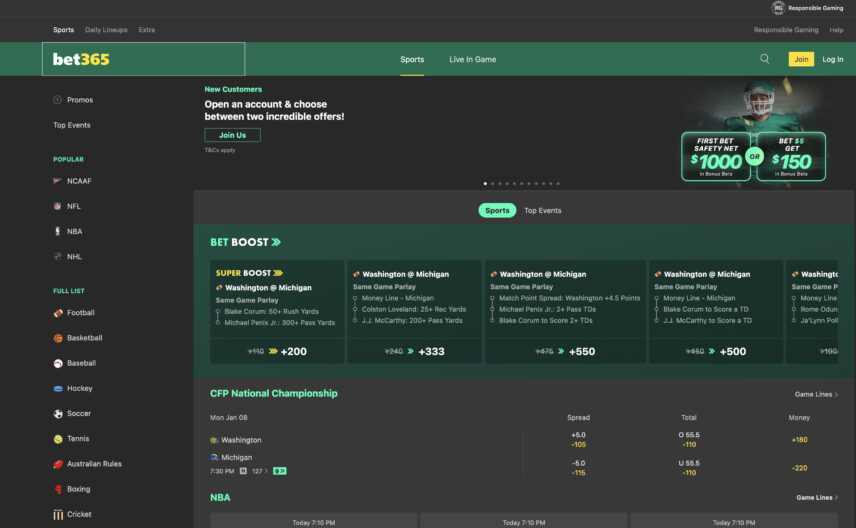The image size is (856, 528).
Task: Click the Michigan team name row
Action: tap(231, 457)
